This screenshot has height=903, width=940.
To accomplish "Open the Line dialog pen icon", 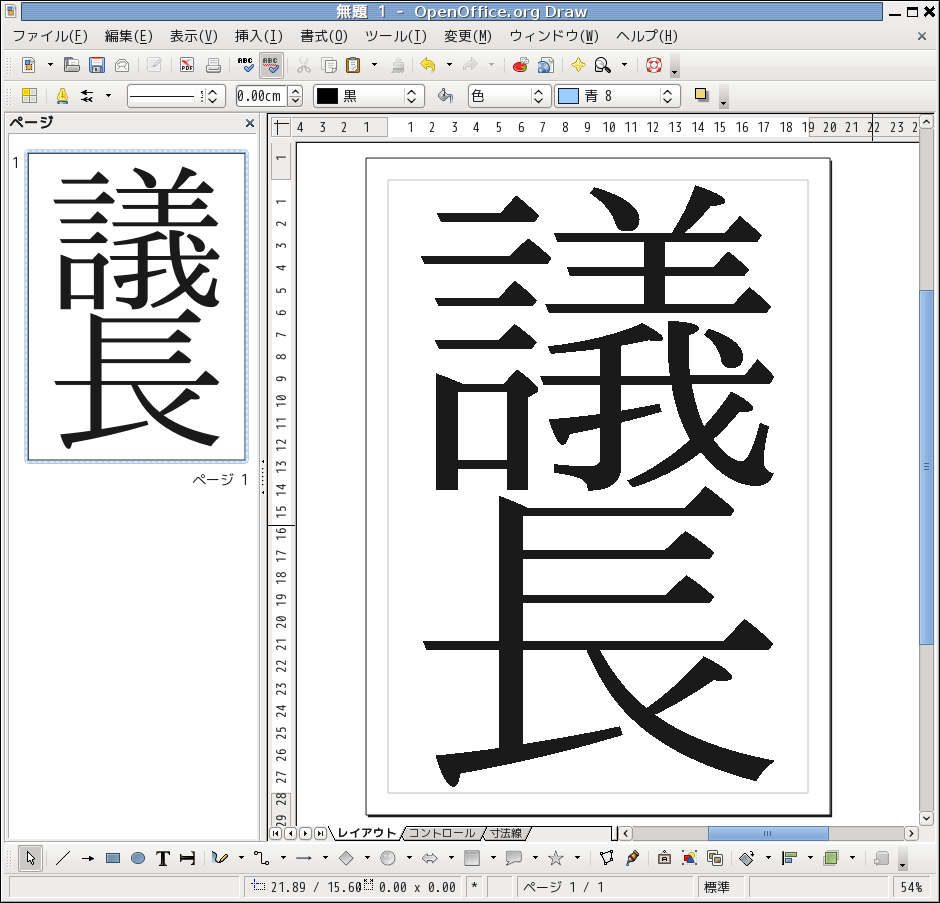I will (62, 96).
